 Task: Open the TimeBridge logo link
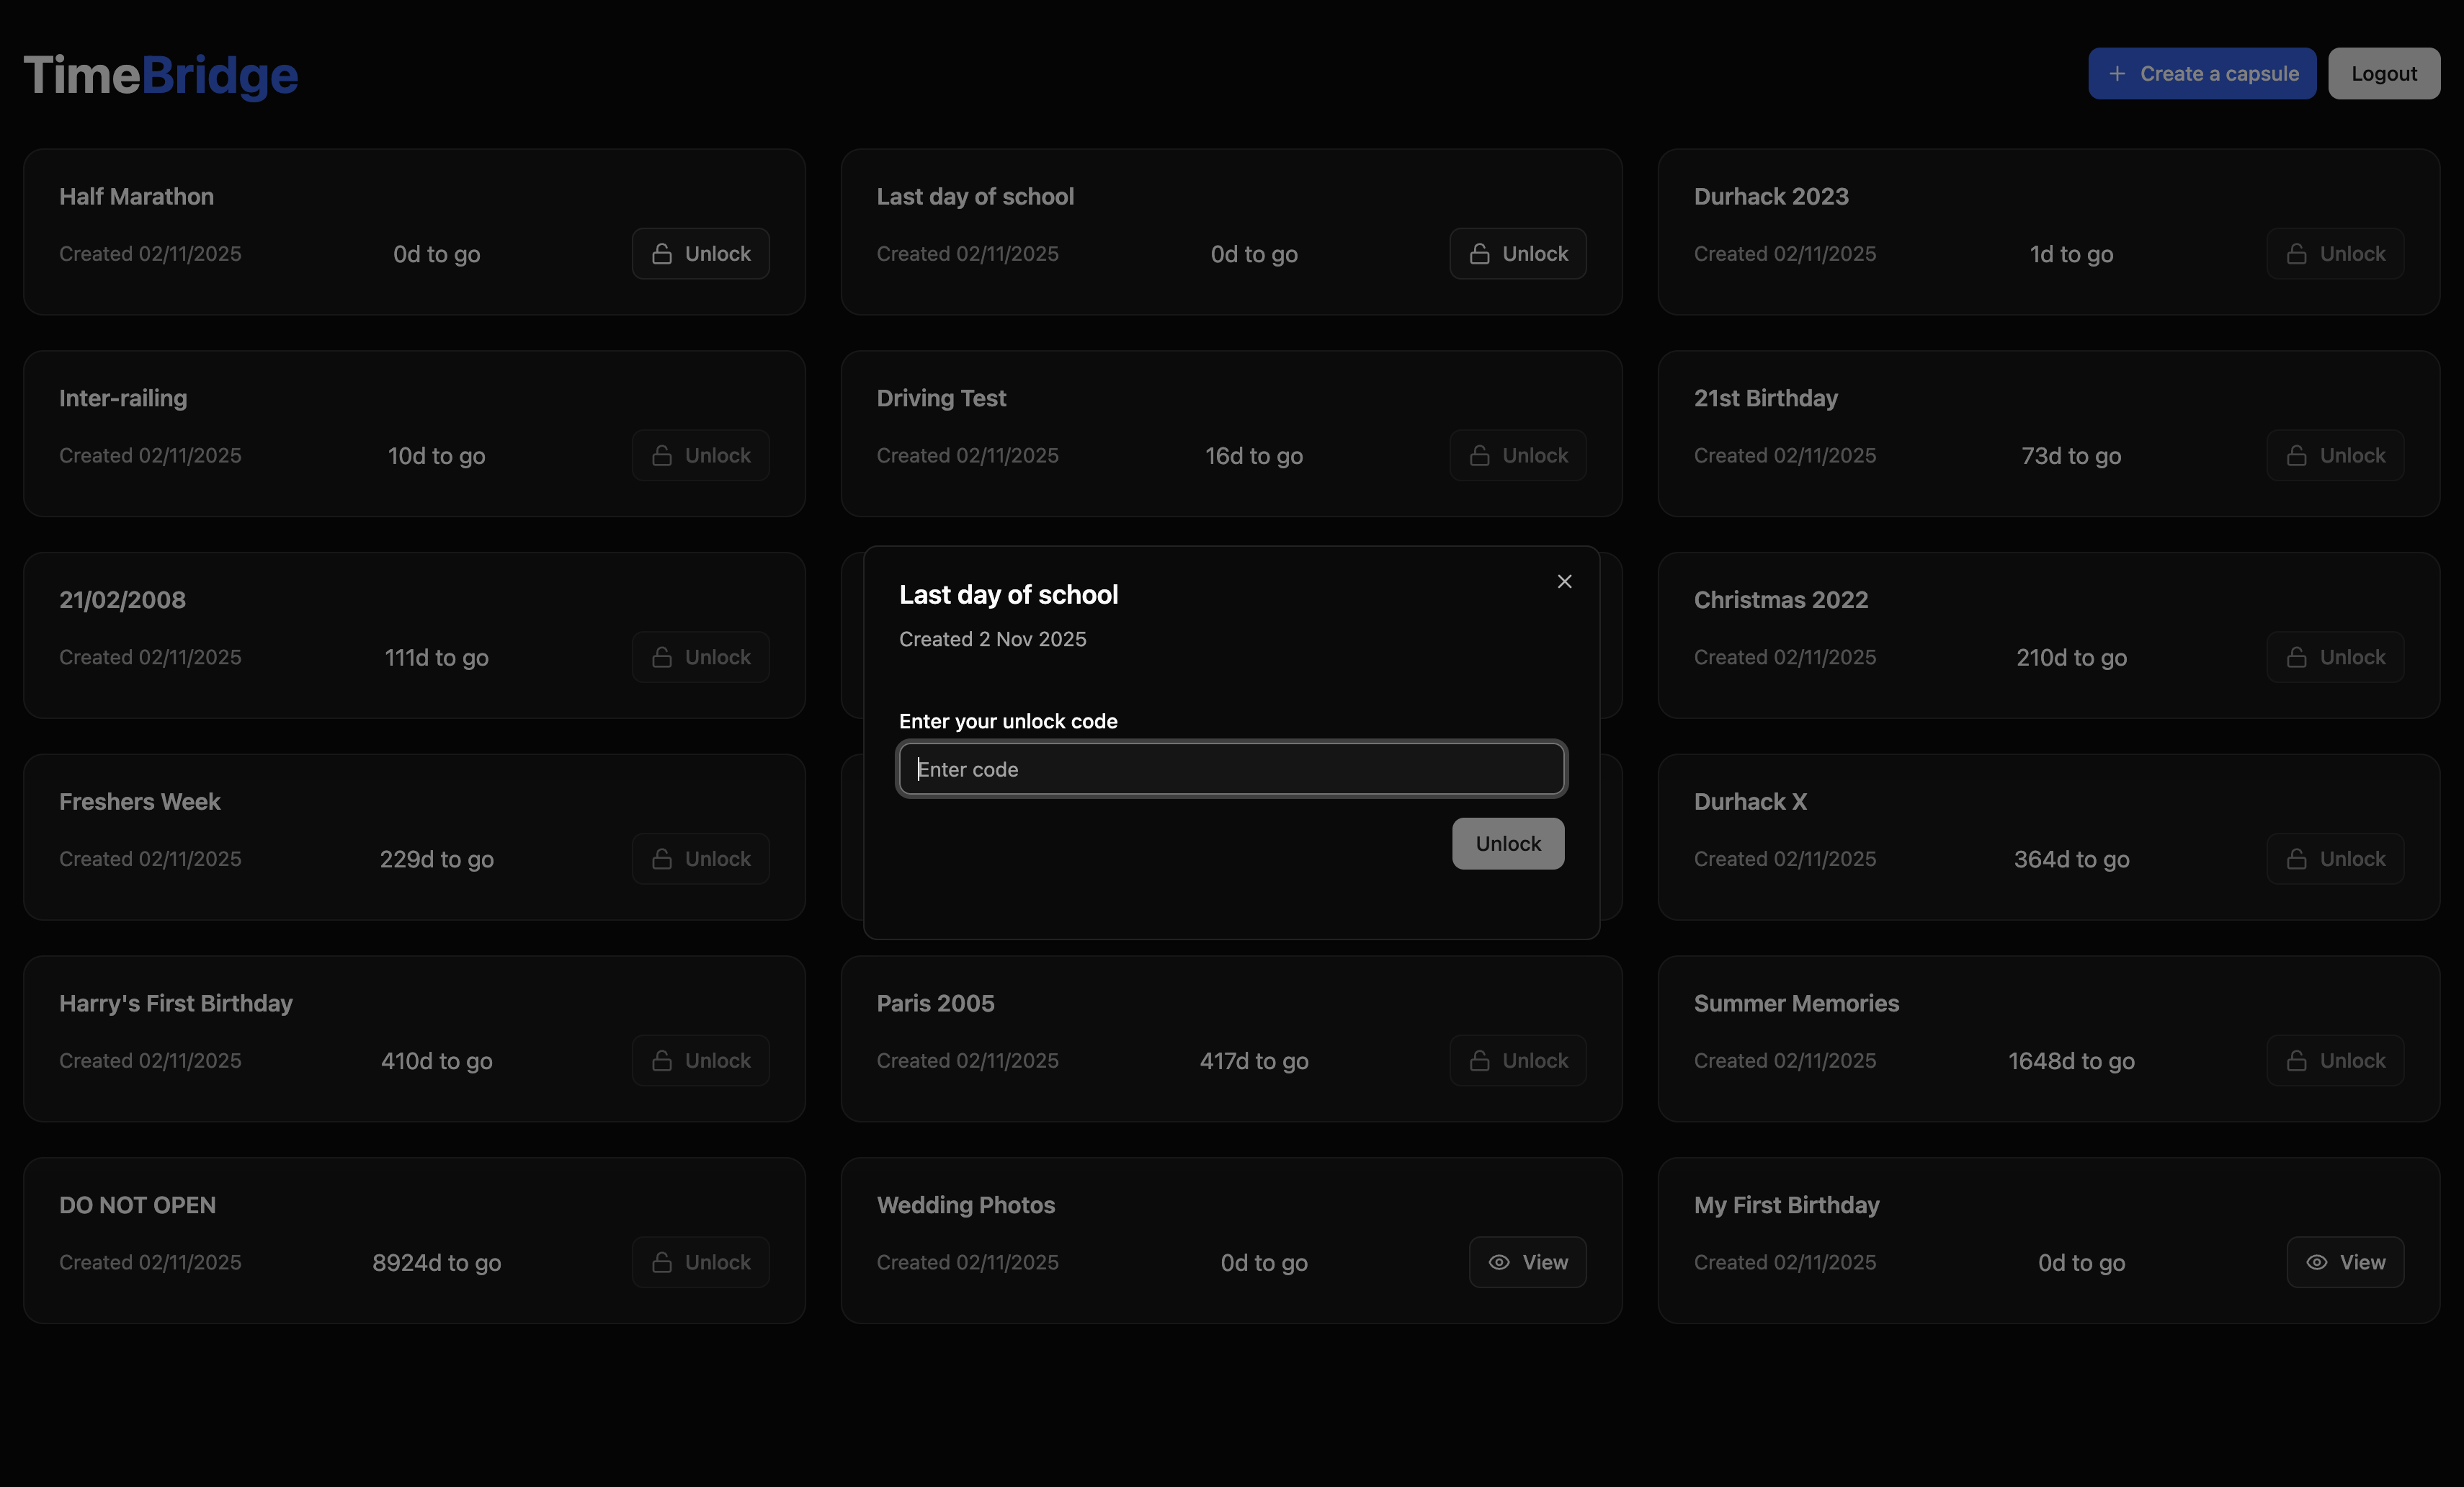coord(160,75)
